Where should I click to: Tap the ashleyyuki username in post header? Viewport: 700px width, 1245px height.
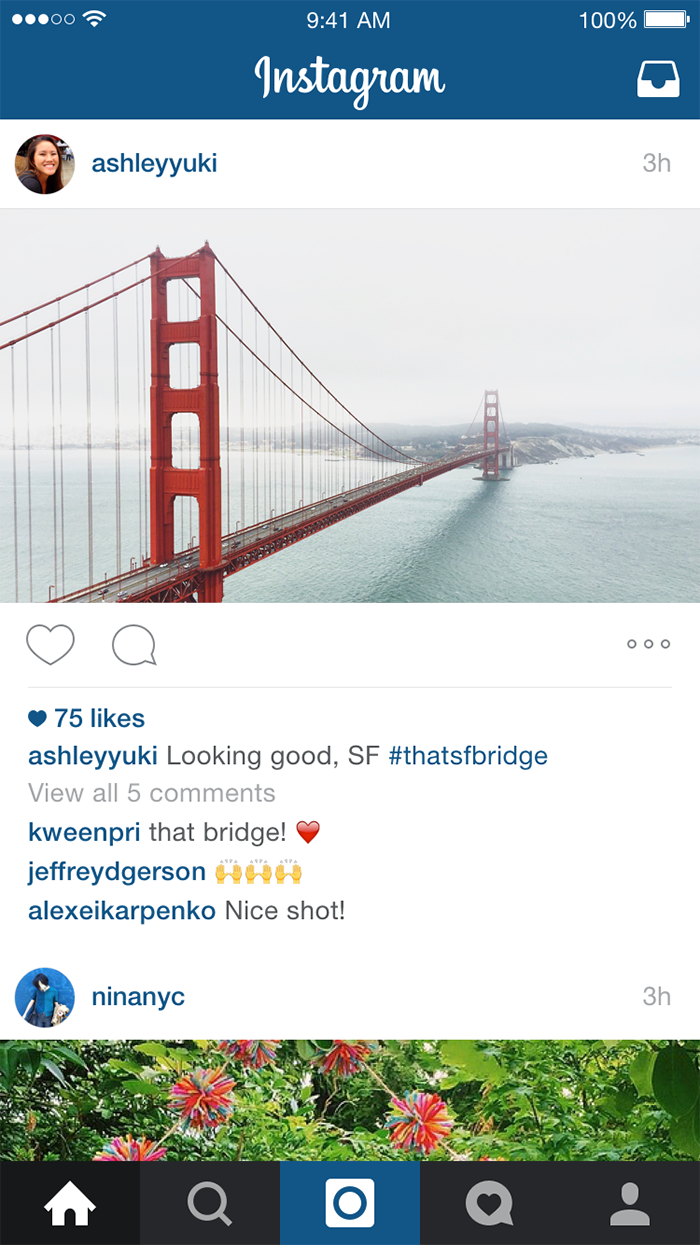[154, 164]
